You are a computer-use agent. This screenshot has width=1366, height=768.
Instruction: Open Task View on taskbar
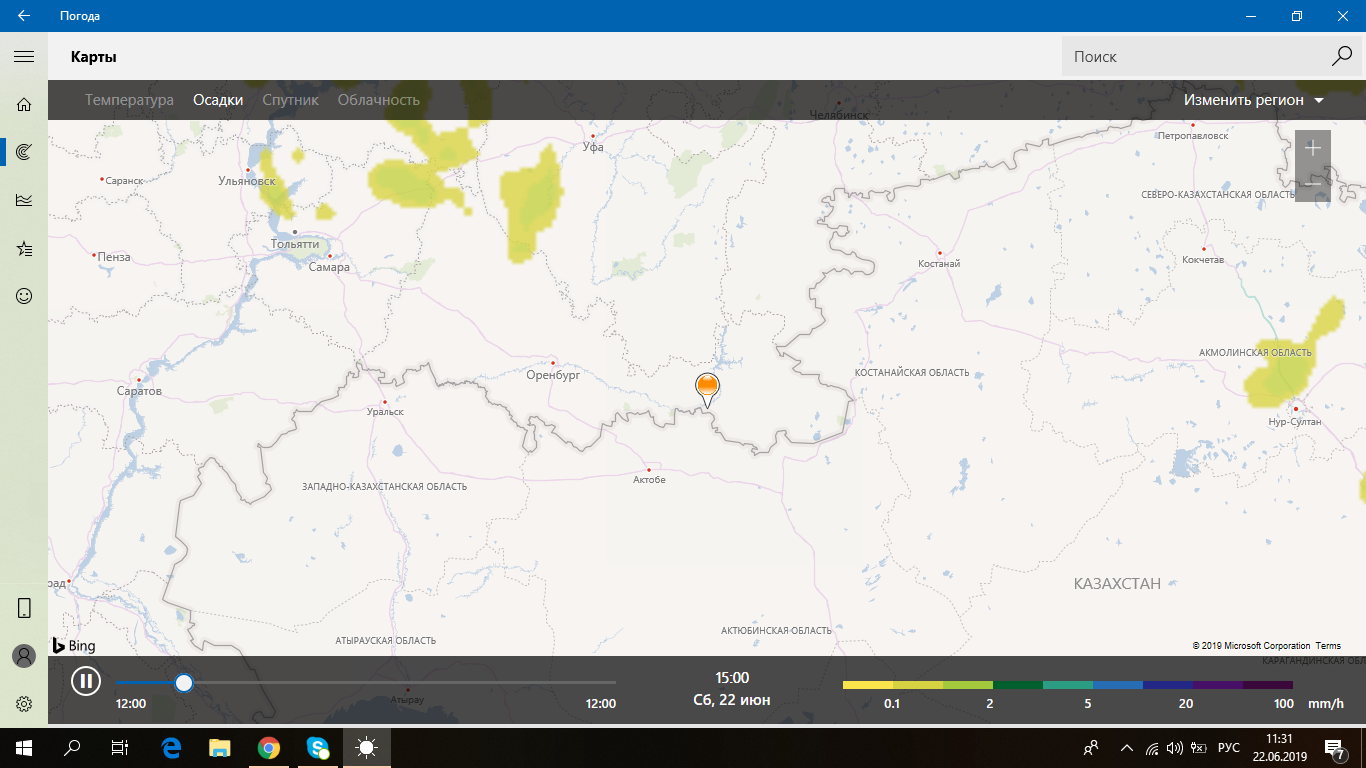120,747
